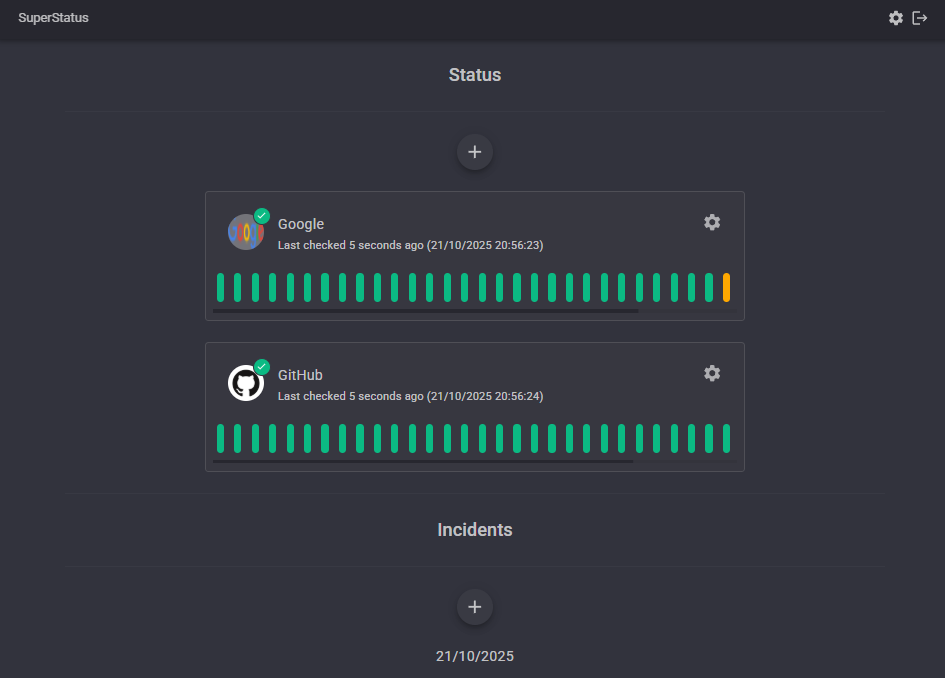Click the scrollbar under Google's uptime bars

pos(425,311)
